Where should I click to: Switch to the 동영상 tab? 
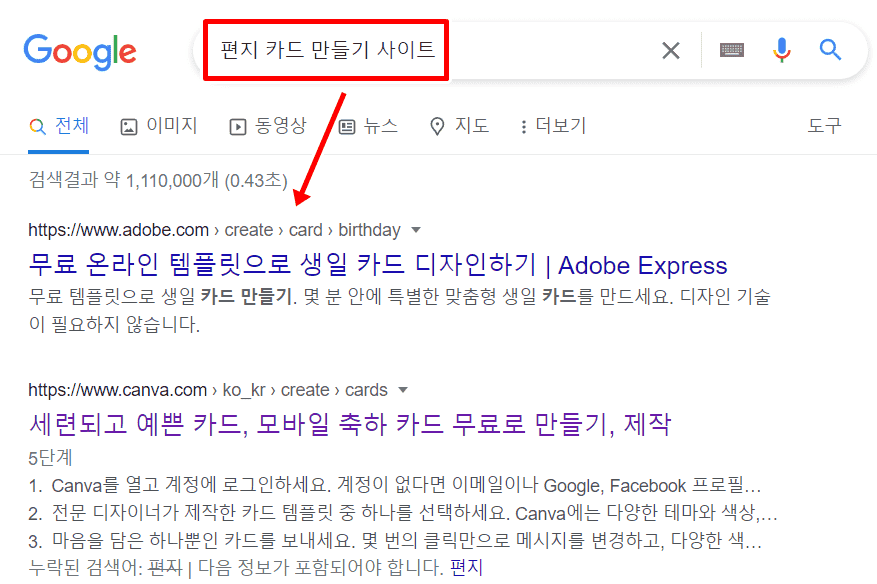(x=268, y=126)
